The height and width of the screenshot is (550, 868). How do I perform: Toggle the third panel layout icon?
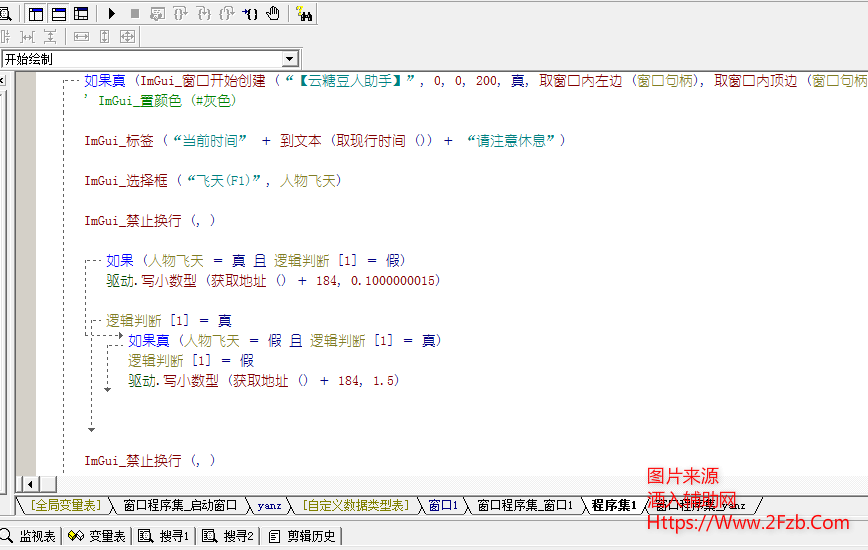80,14
